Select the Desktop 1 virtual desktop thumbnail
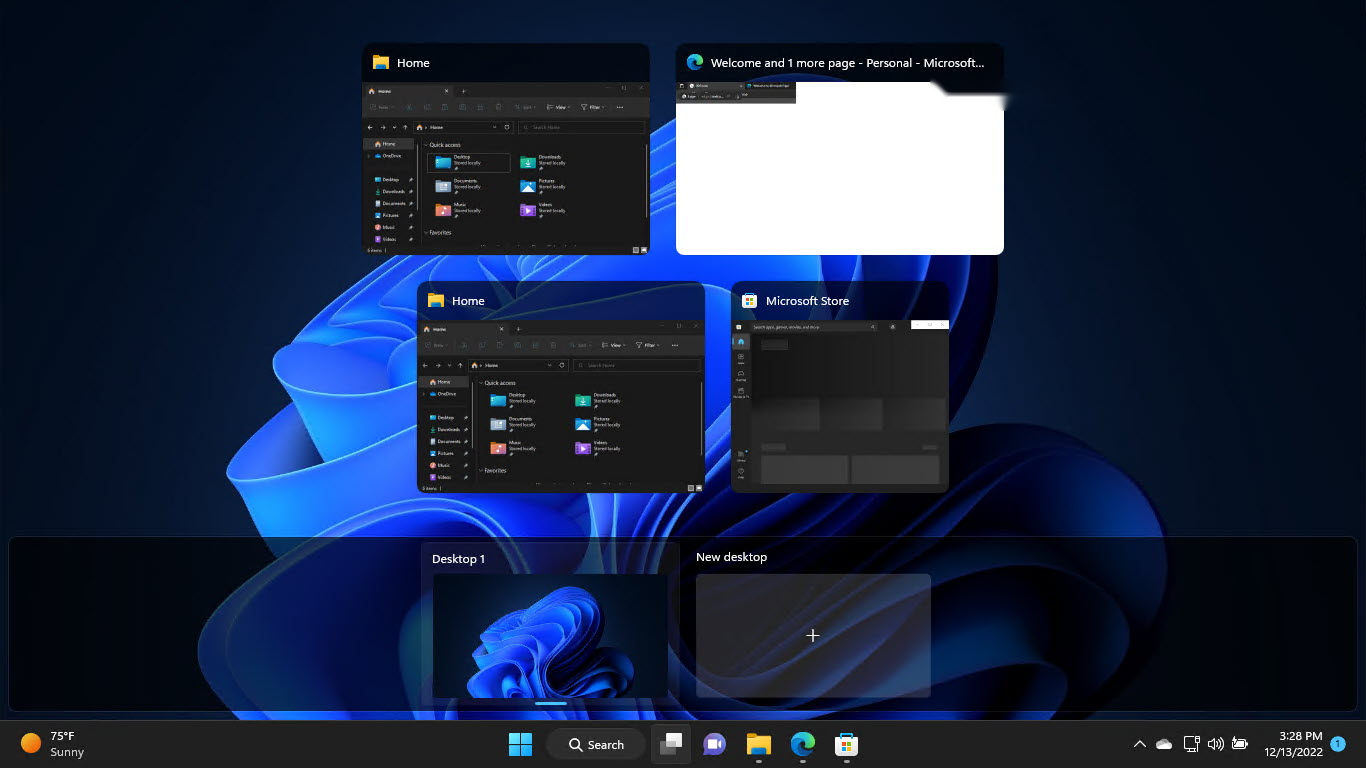Screen dimensions: 1366x768 [550, 635]
